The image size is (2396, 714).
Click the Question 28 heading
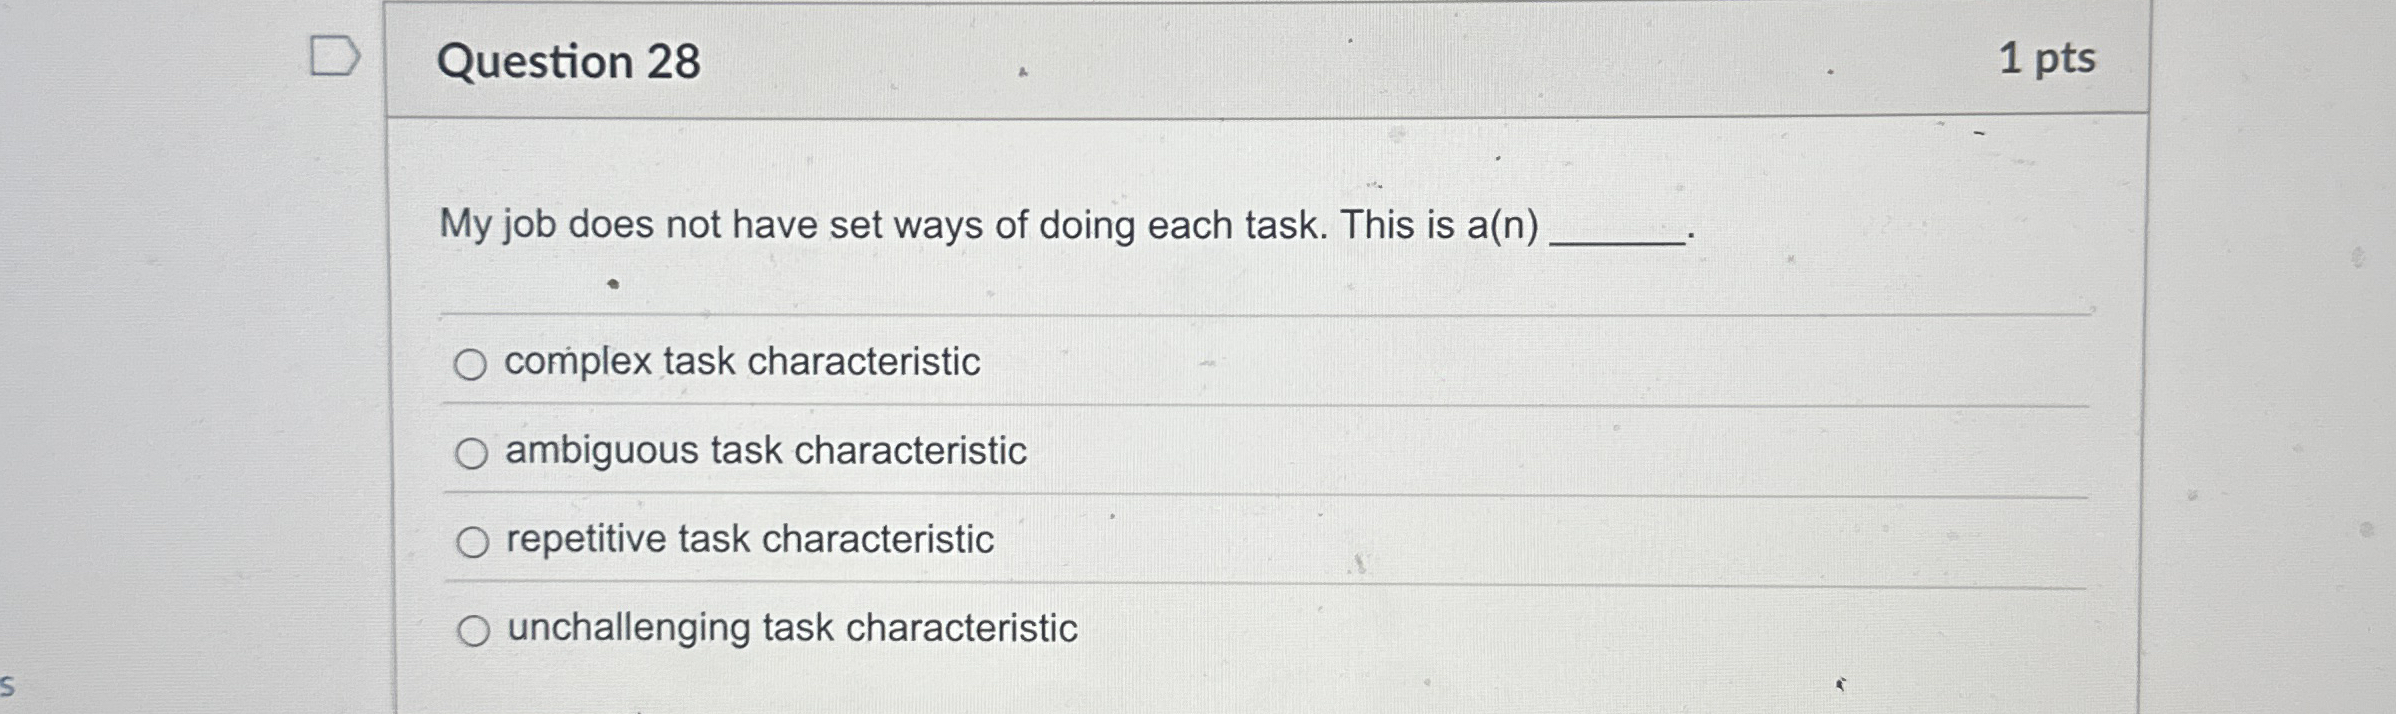pos(570,62)
